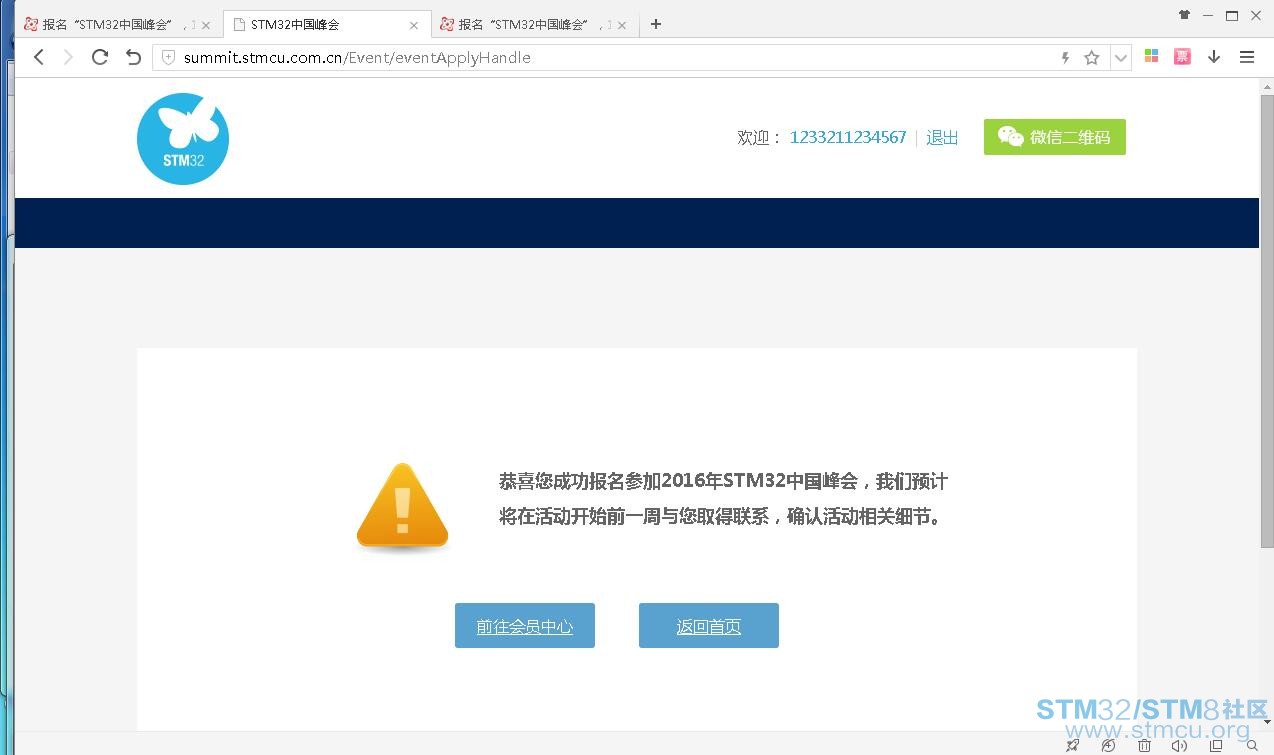Close the leftmost 报名 tab
The width and height of the screenshot is (1274, 755).
coord(206,25)
